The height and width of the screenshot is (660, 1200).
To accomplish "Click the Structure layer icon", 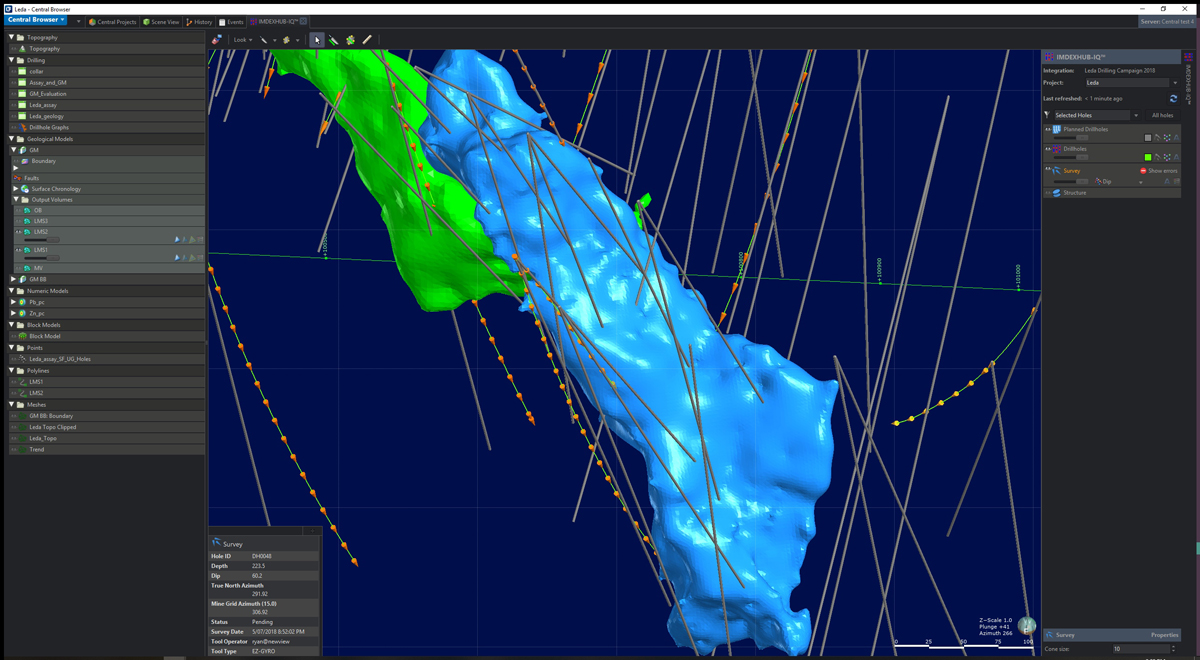I will click(1057, 193).
